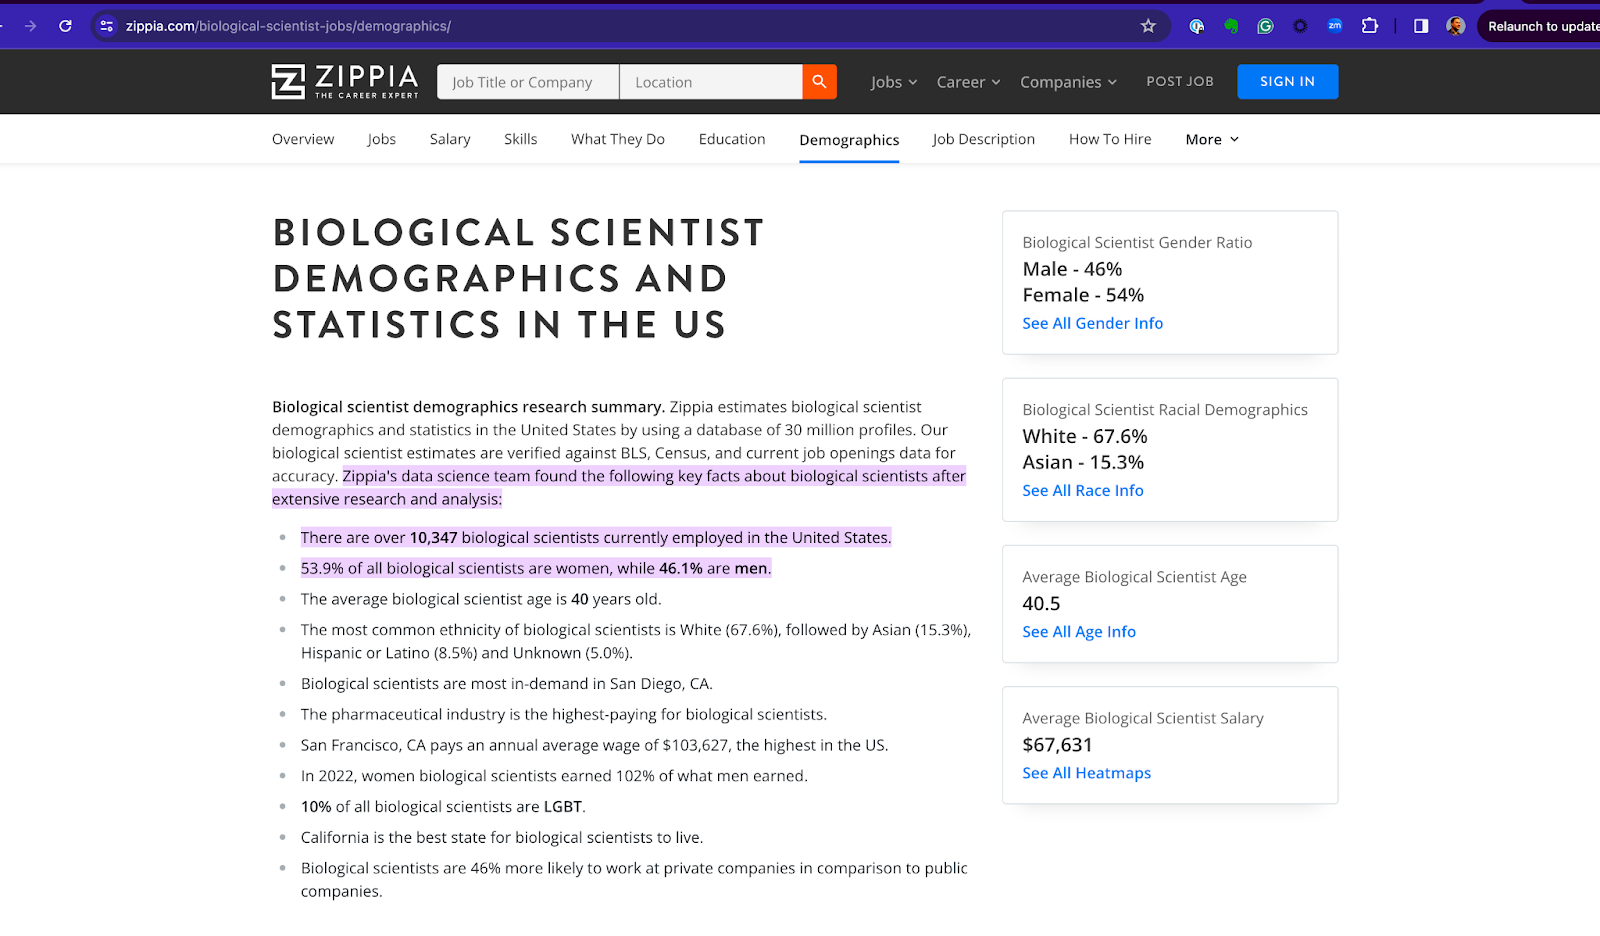Click the $67,631 salary value
1600x936 pixels.
[1057, 745]
